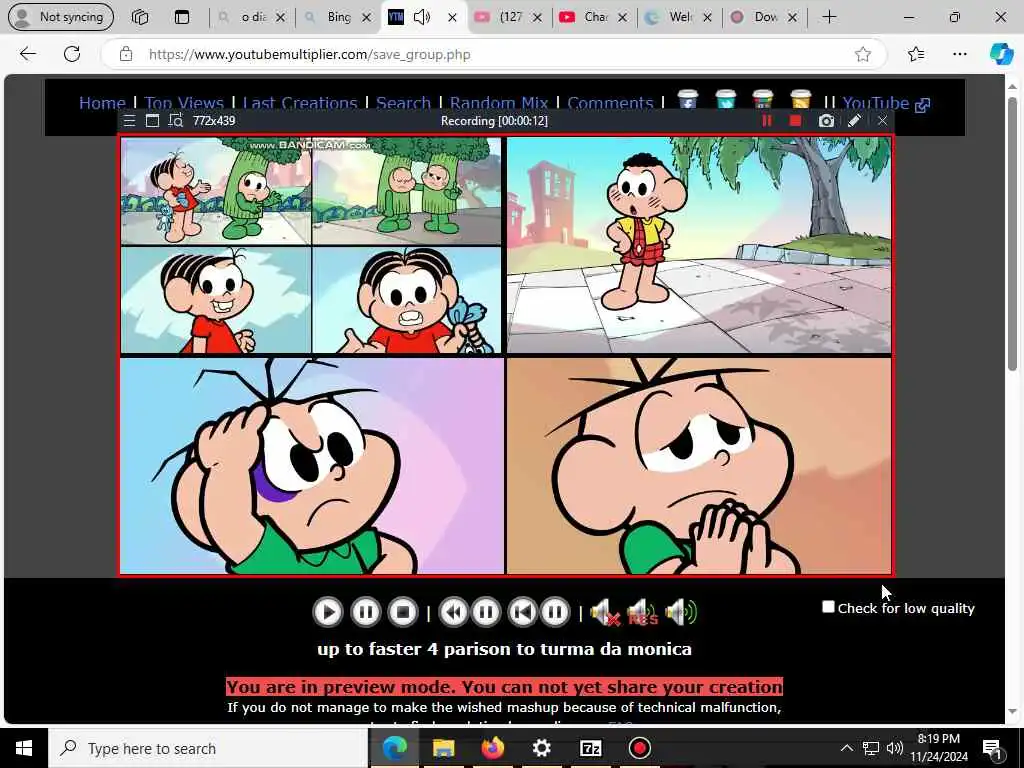Click the 'Res' speaker volume reset icon
The width and height of the screenshot is (1024, 768).
642,613
